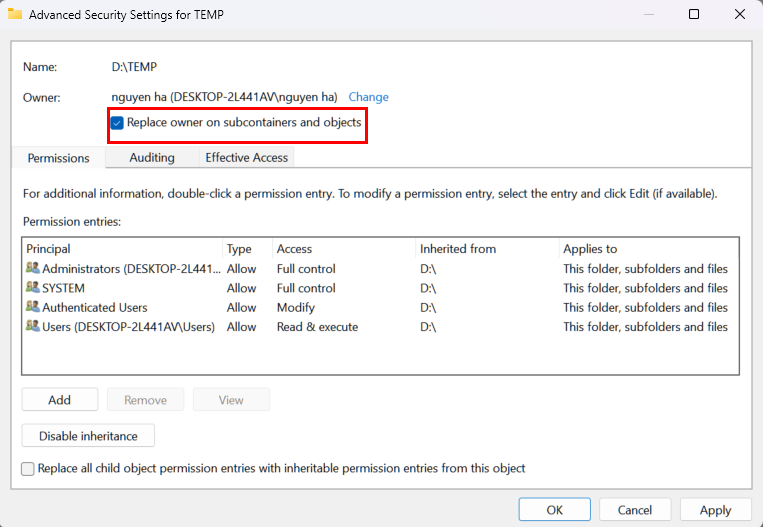Confirm with the OK button

(554, 510)
